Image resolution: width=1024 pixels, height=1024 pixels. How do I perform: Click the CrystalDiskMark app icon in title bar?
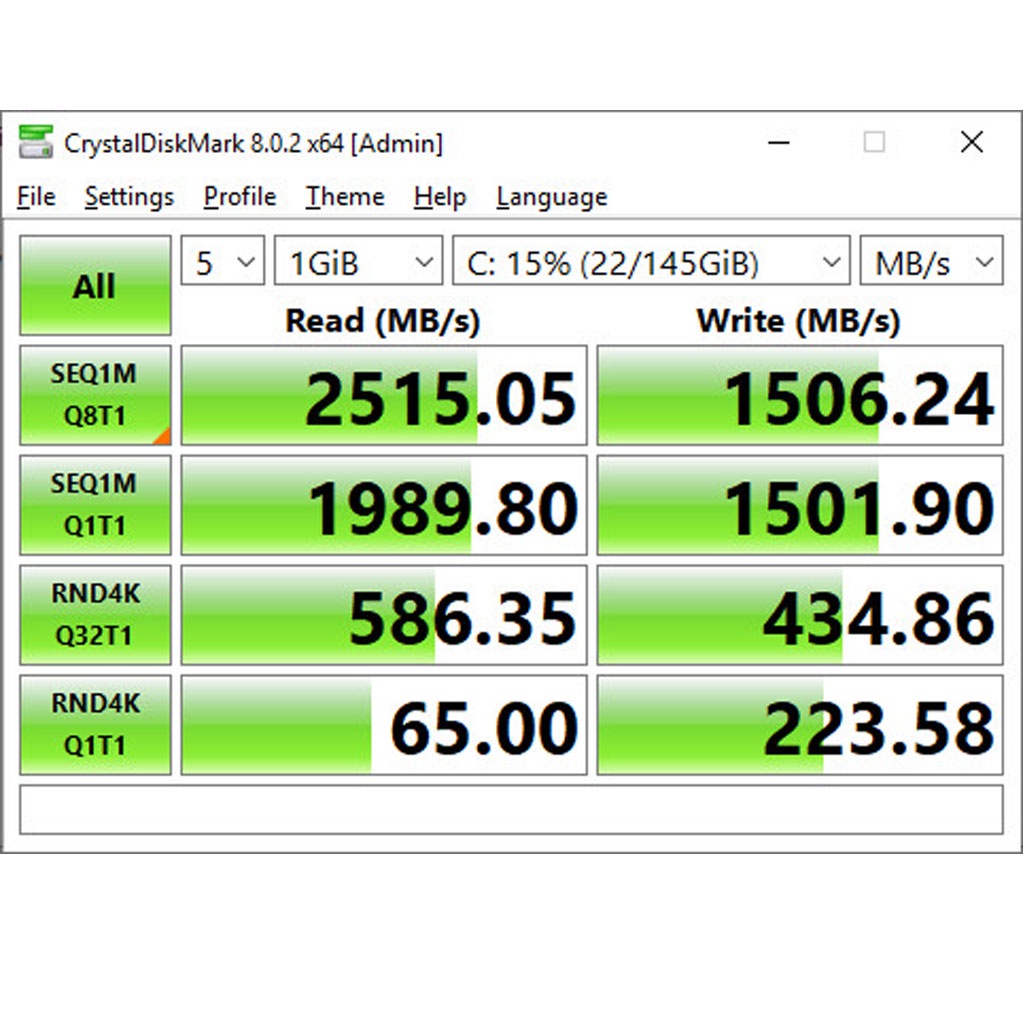pos(36,143)
